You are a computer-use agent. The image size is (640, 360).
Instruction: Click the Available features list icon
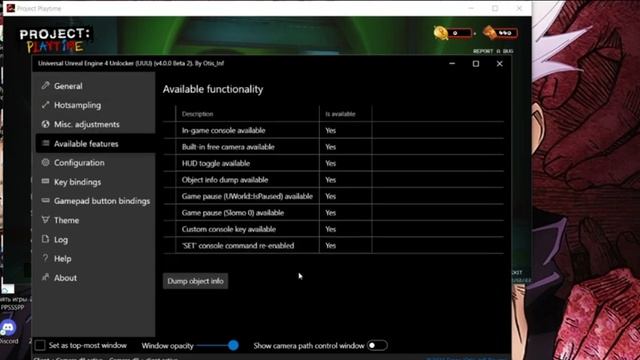45,143
